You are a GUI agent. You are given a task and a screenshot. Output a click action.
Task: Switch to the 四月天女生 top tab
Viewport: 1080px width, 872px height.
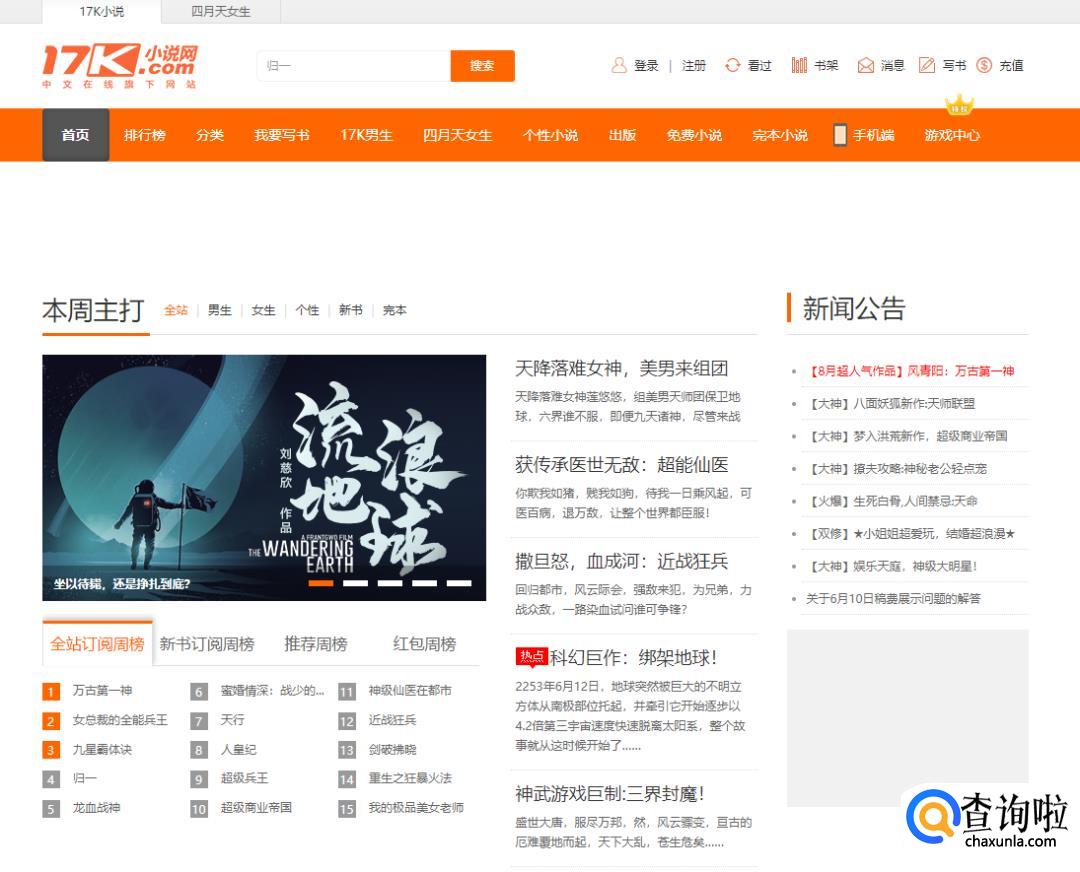coord(220,12)
